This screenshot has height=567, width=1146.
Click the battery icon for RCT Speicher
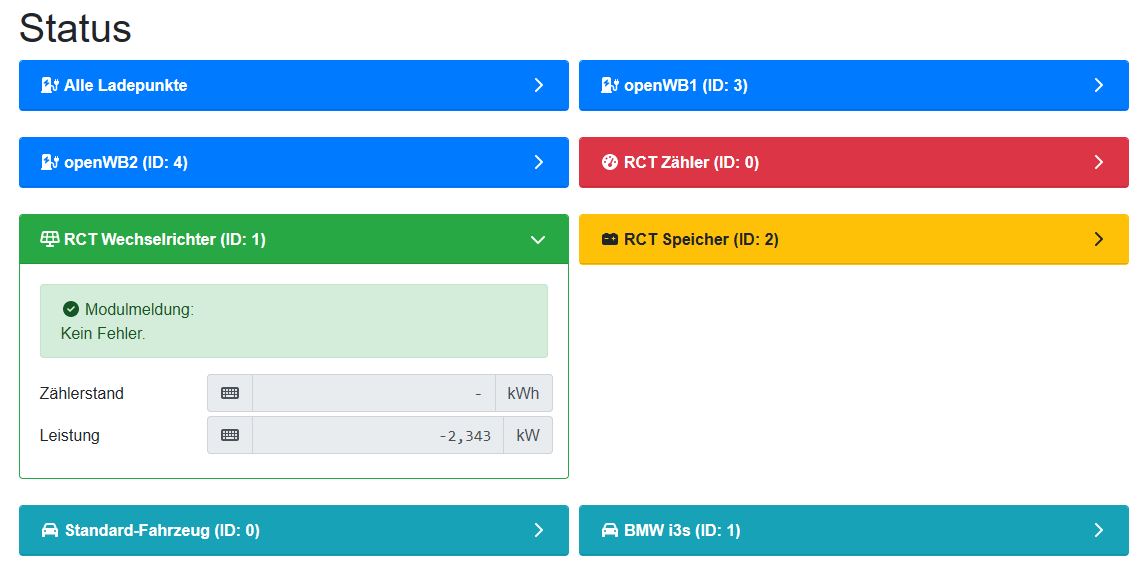pyautogui.click(x=610, y=240)
